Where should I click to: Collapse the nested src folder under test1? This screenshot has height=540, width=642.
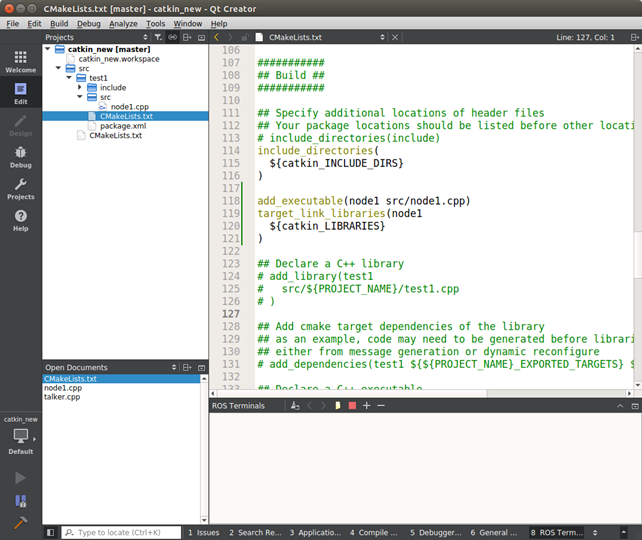80,97
